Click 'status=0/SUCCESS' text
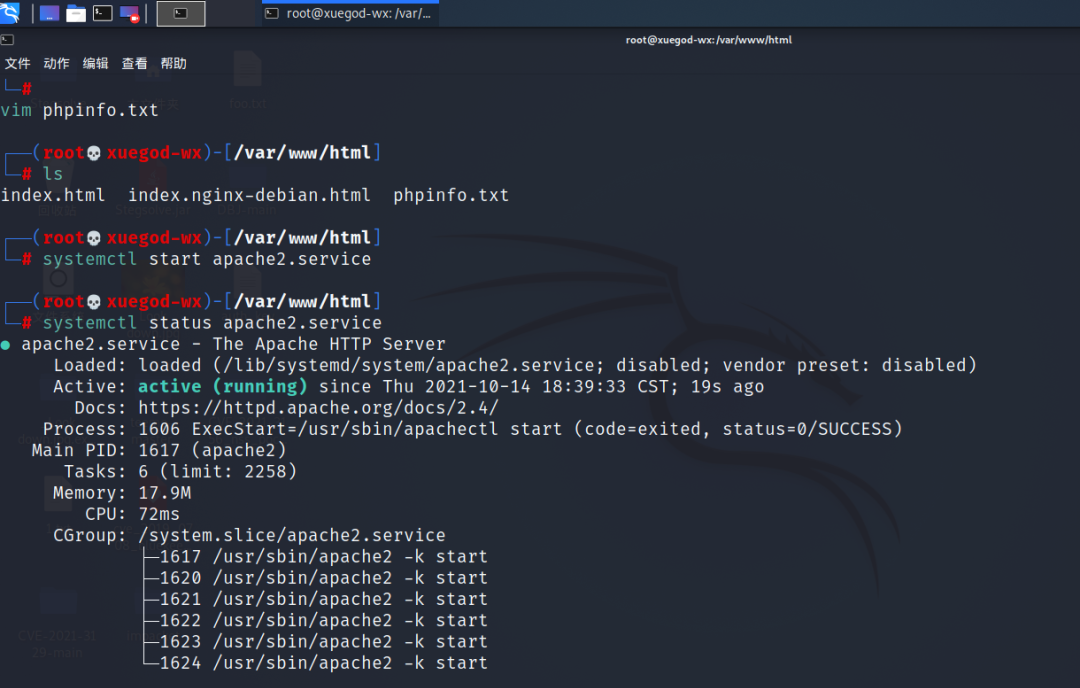1080x688 pixels. pyautogui.click(x=807, y=429)
